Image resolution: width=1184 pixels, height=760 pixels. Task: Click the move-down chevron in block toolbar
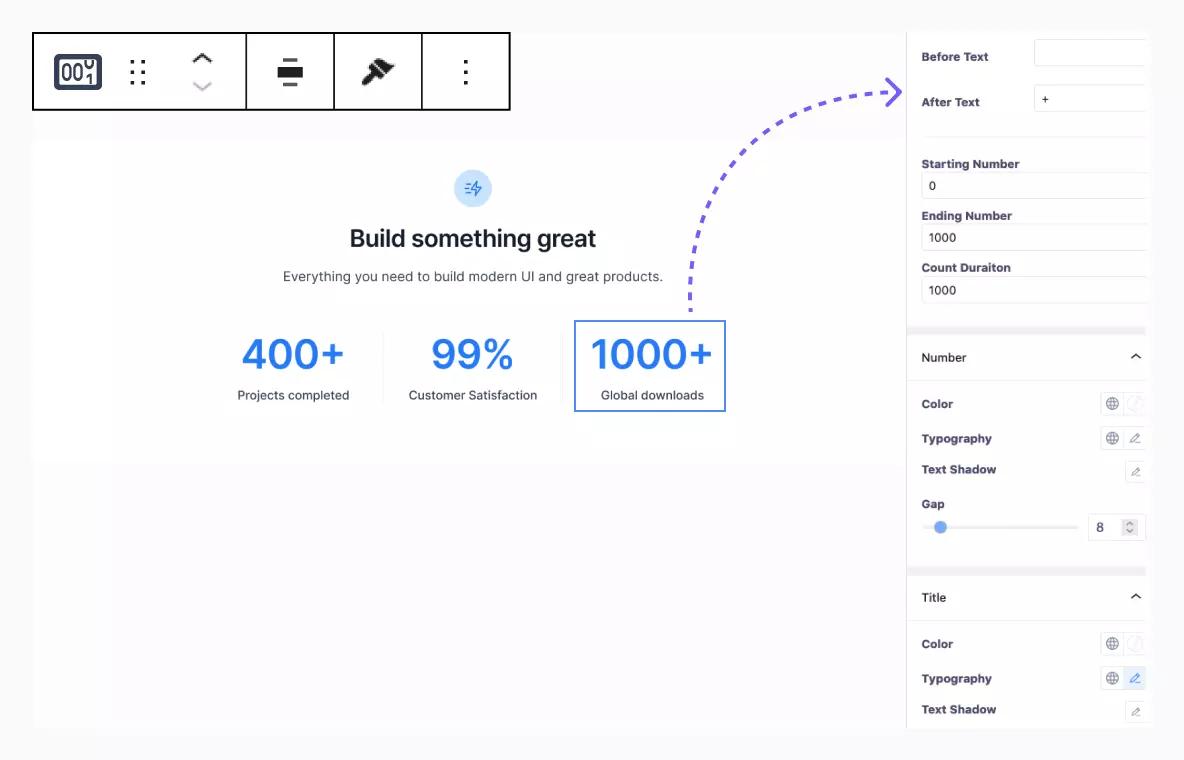(x=201, y=88)
